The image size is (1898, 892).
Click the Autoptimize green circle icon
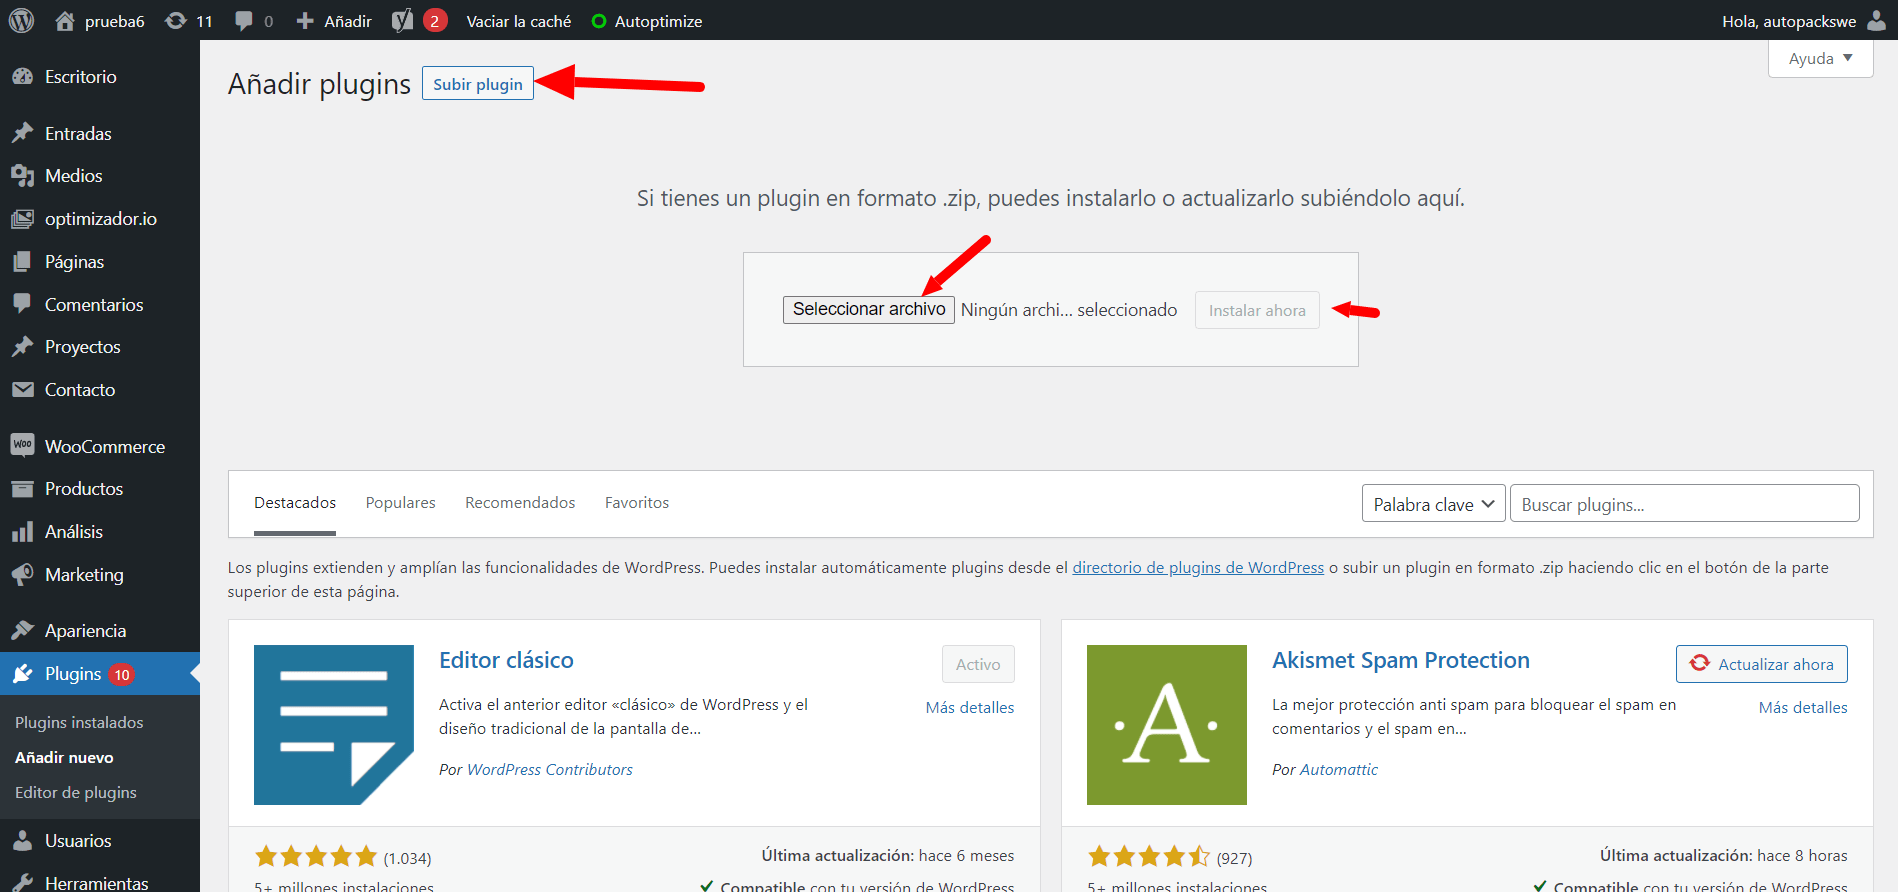tap(599, 21)
